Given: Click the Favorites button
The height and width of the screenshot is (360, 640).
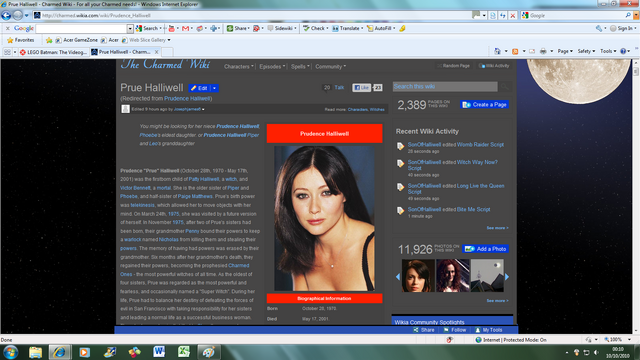Looking at the screenshot, I should (x=20, y=40).
